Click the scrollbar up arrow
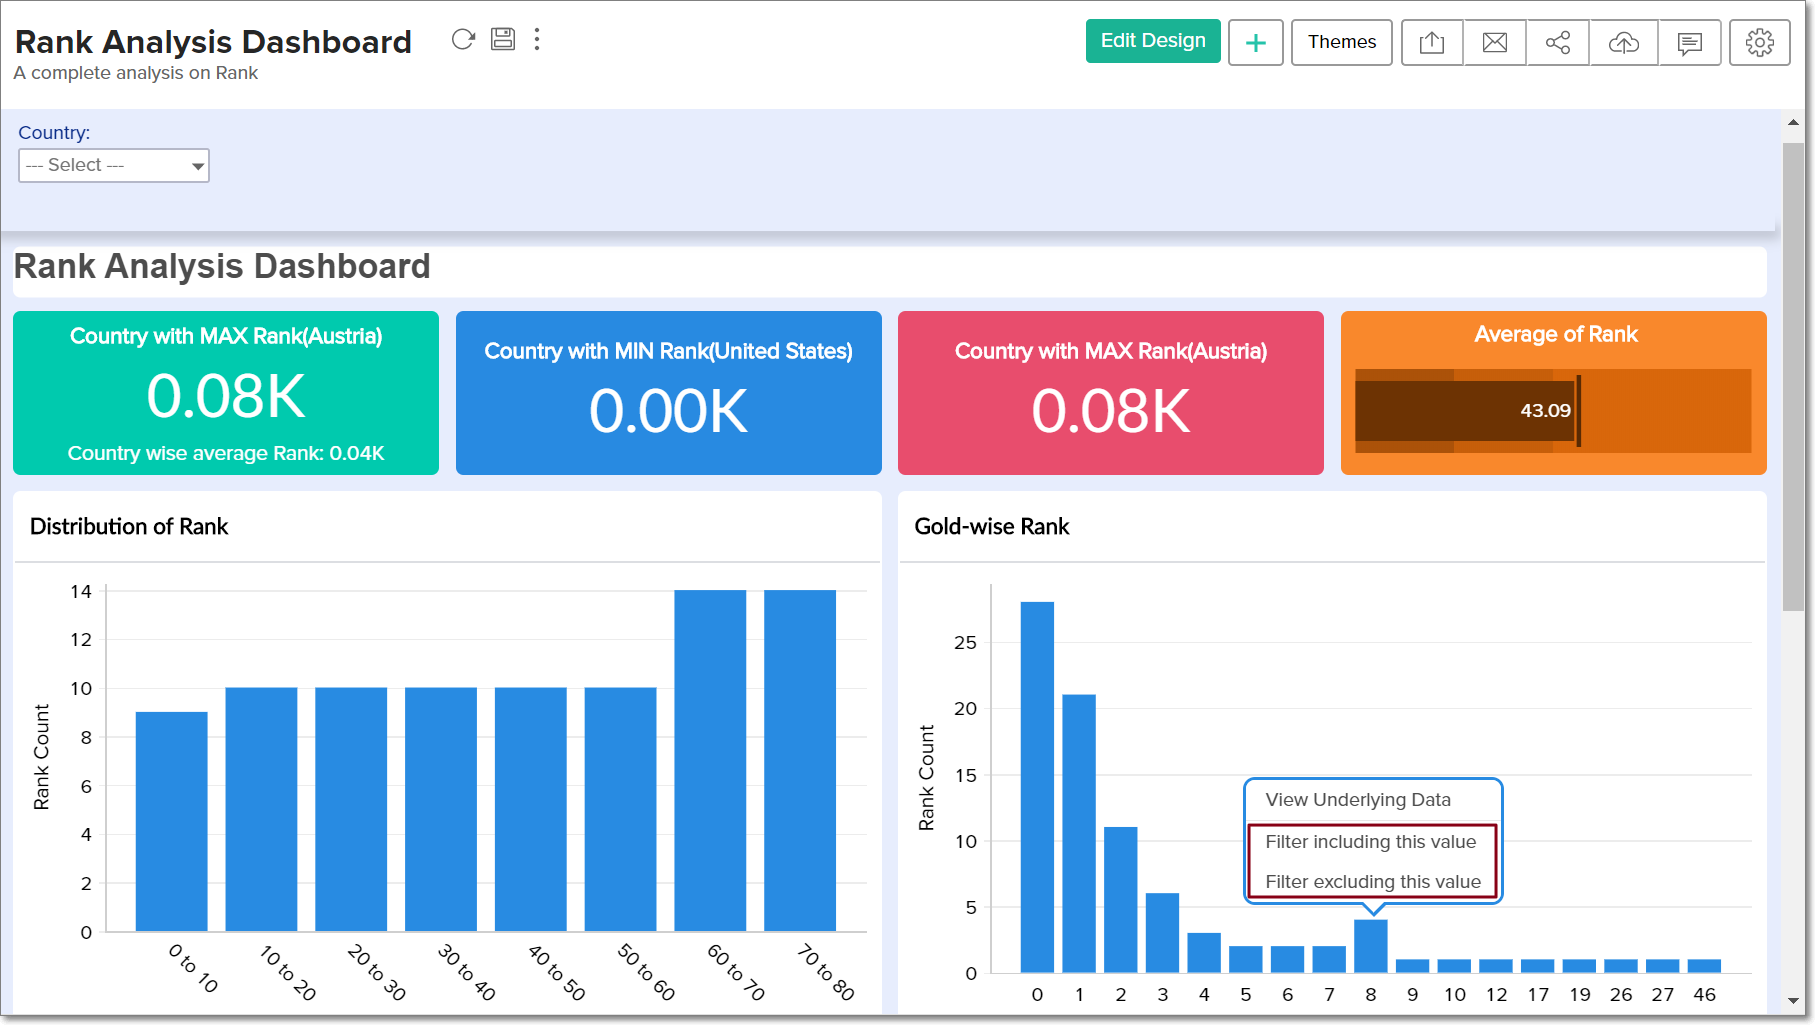 pos(1793,123)
